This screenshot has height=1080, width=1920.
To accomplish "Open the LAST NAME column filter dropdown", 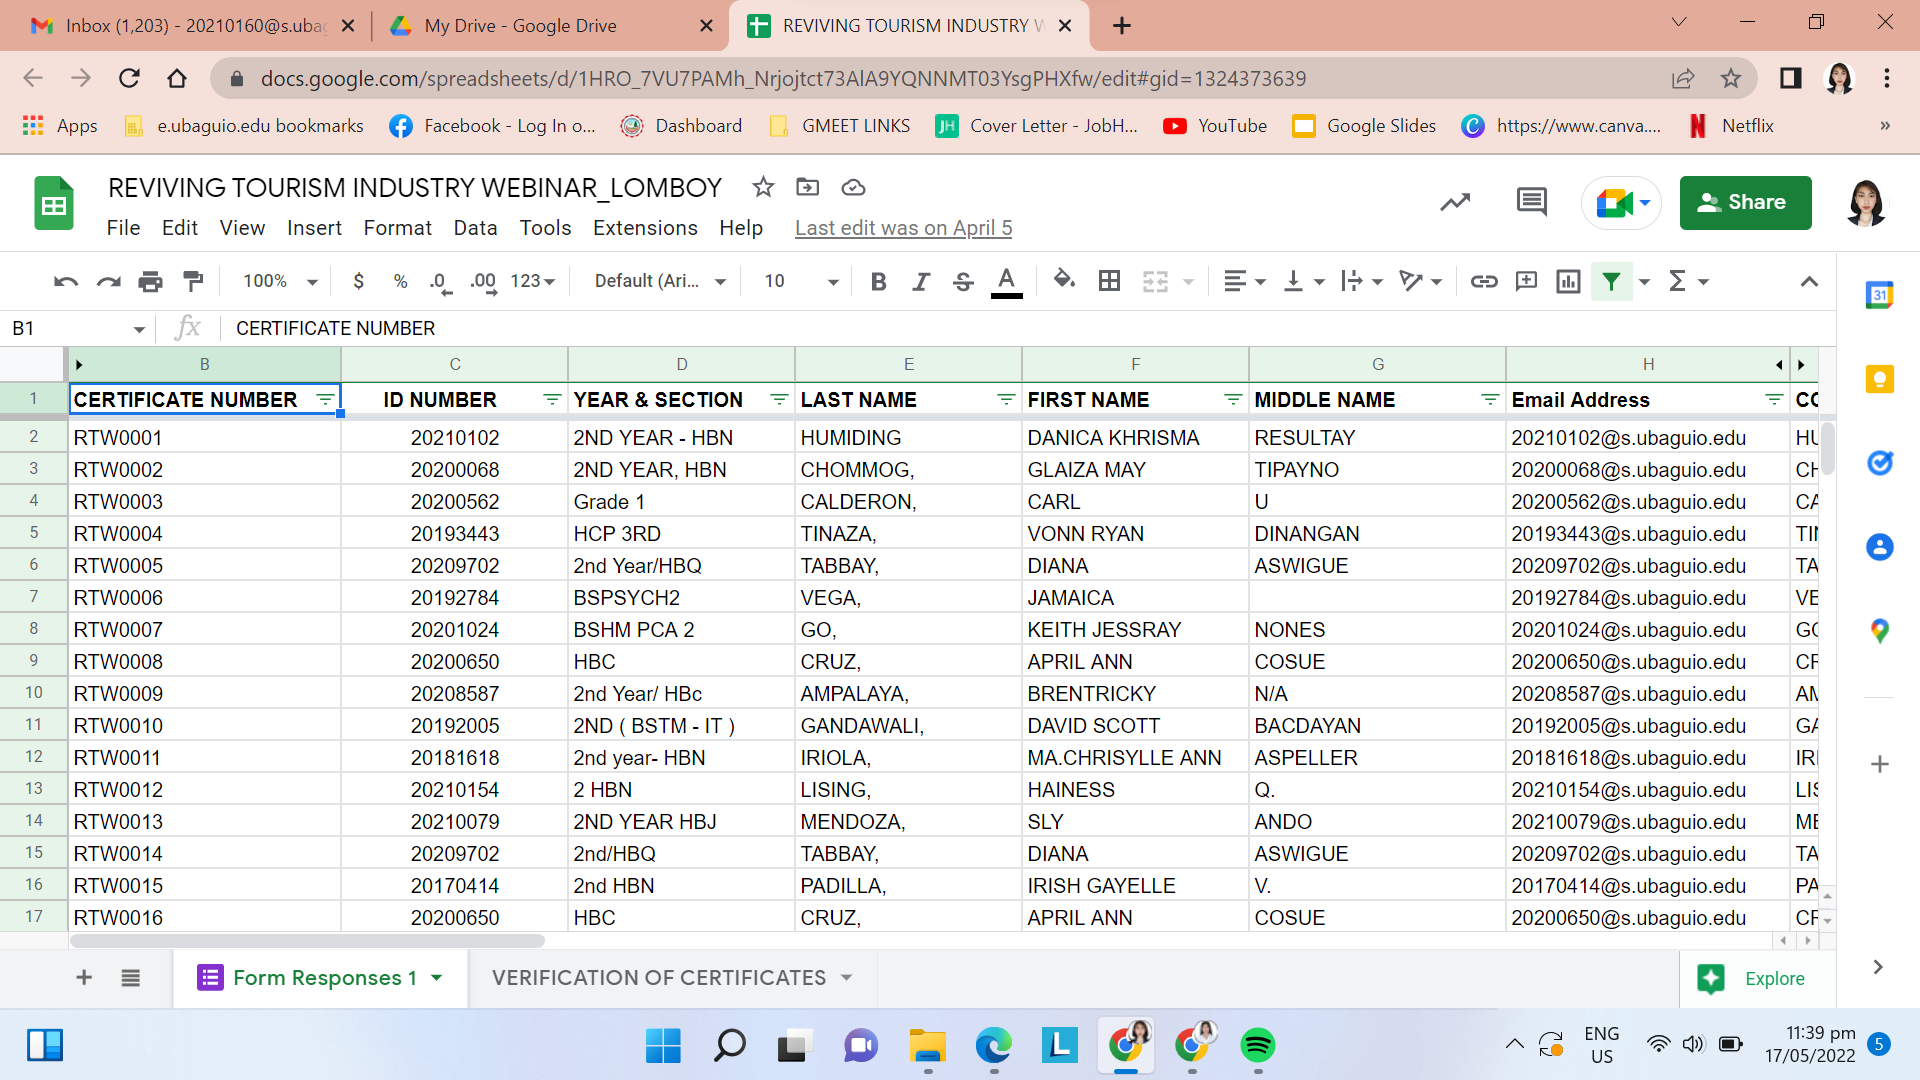I will pos(1006,400).
